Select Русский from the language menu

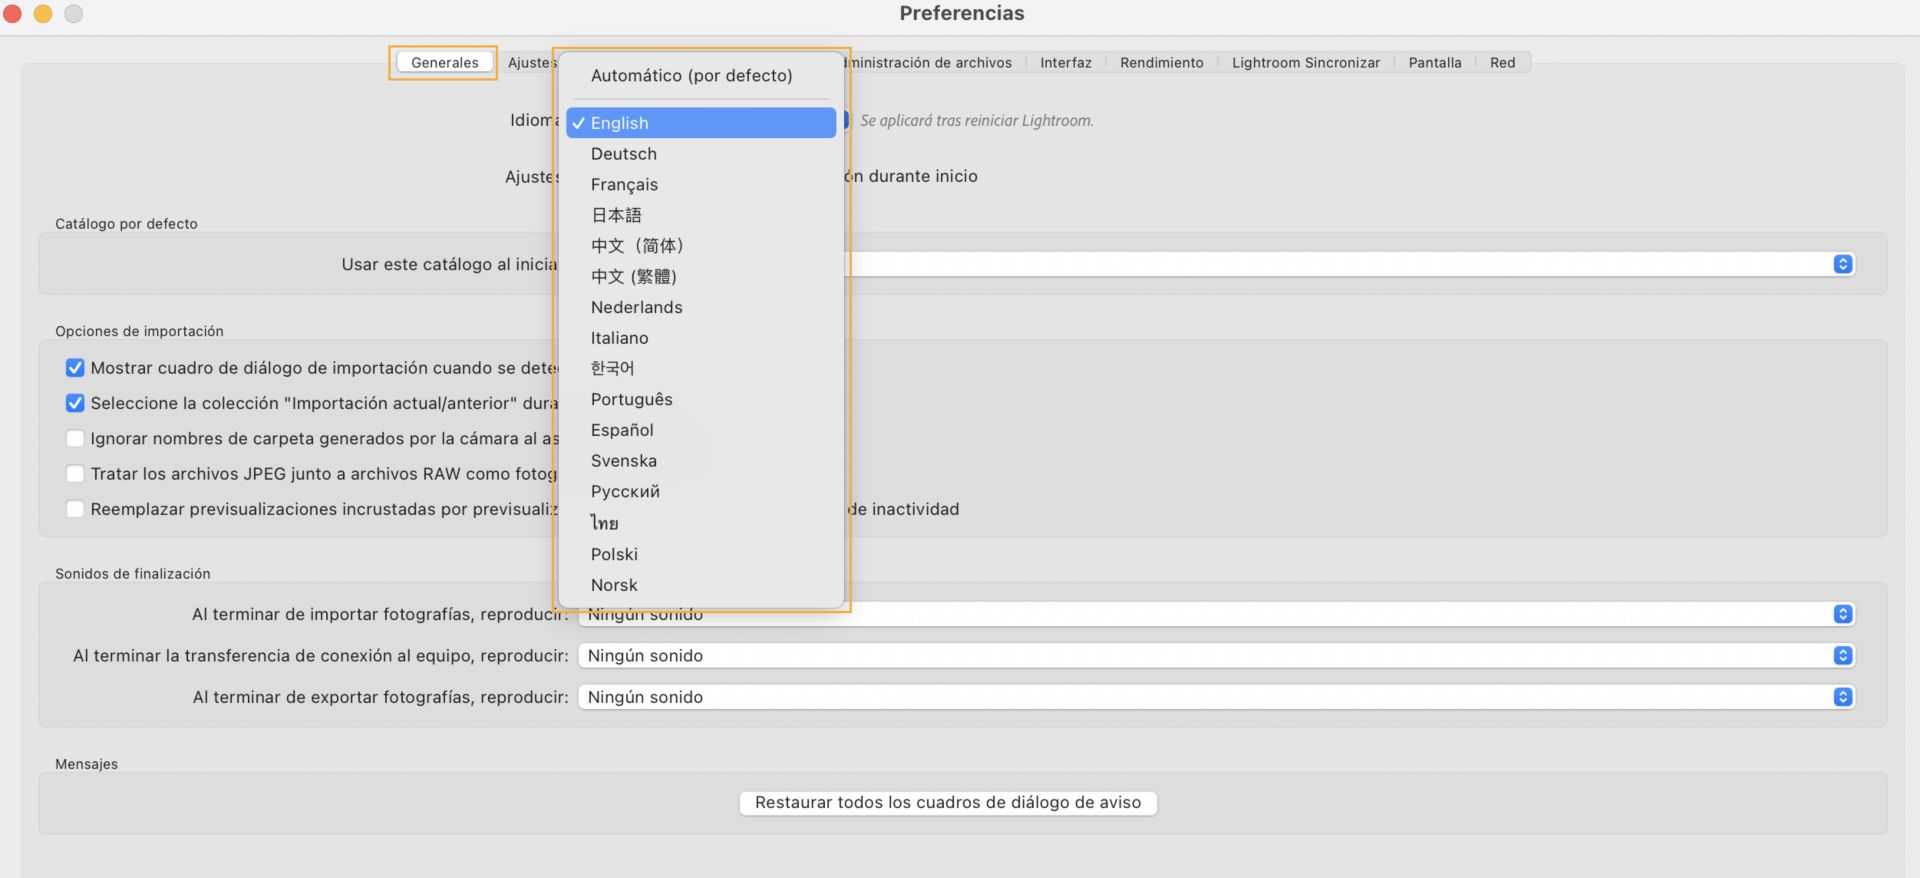click(x=701, y=492)
